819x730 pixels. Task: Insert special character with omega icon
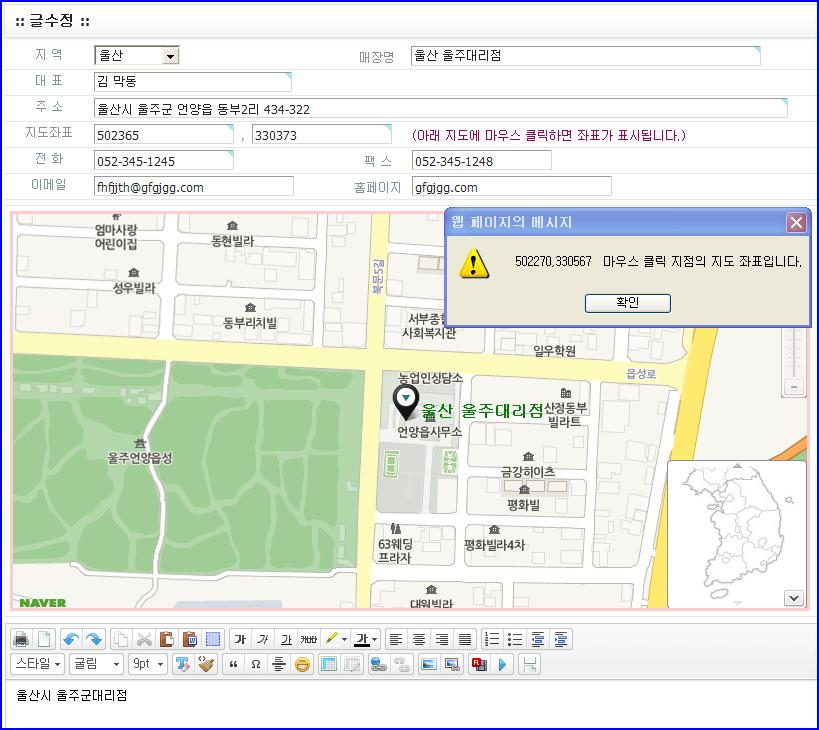256,664
